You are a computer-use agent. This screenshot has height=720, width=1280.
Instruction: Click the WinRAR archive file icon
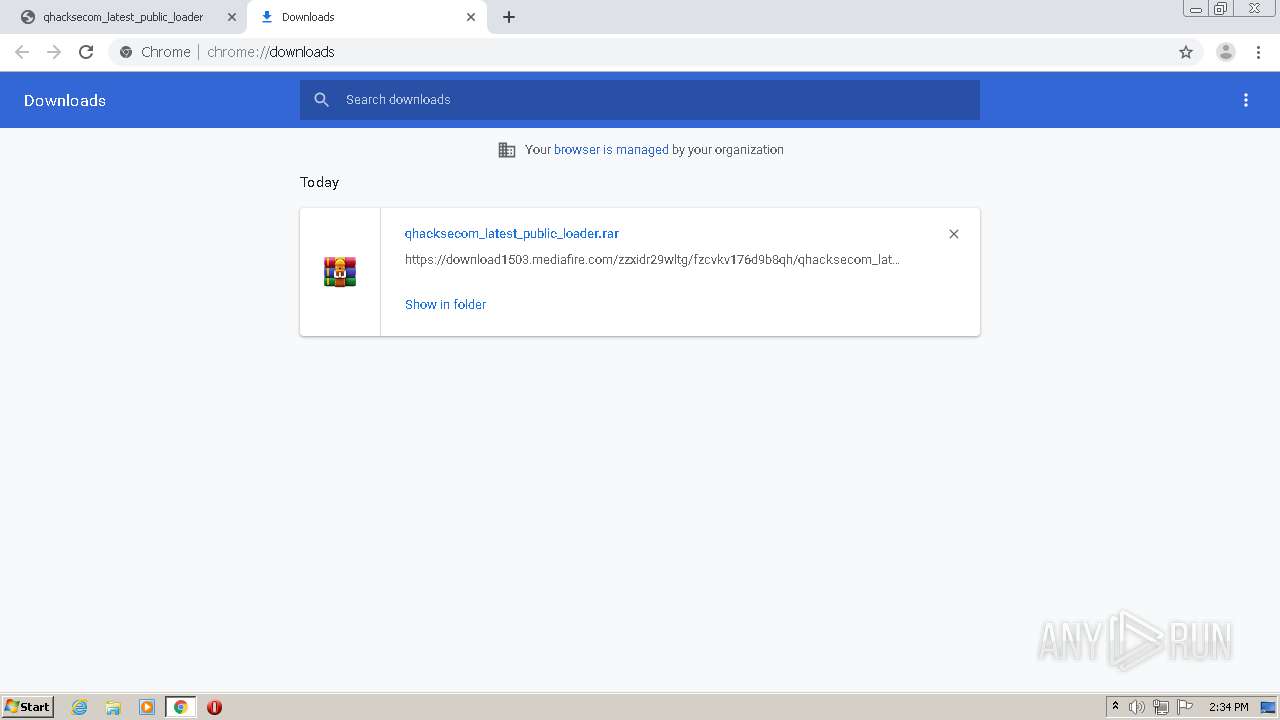point(340,272)
